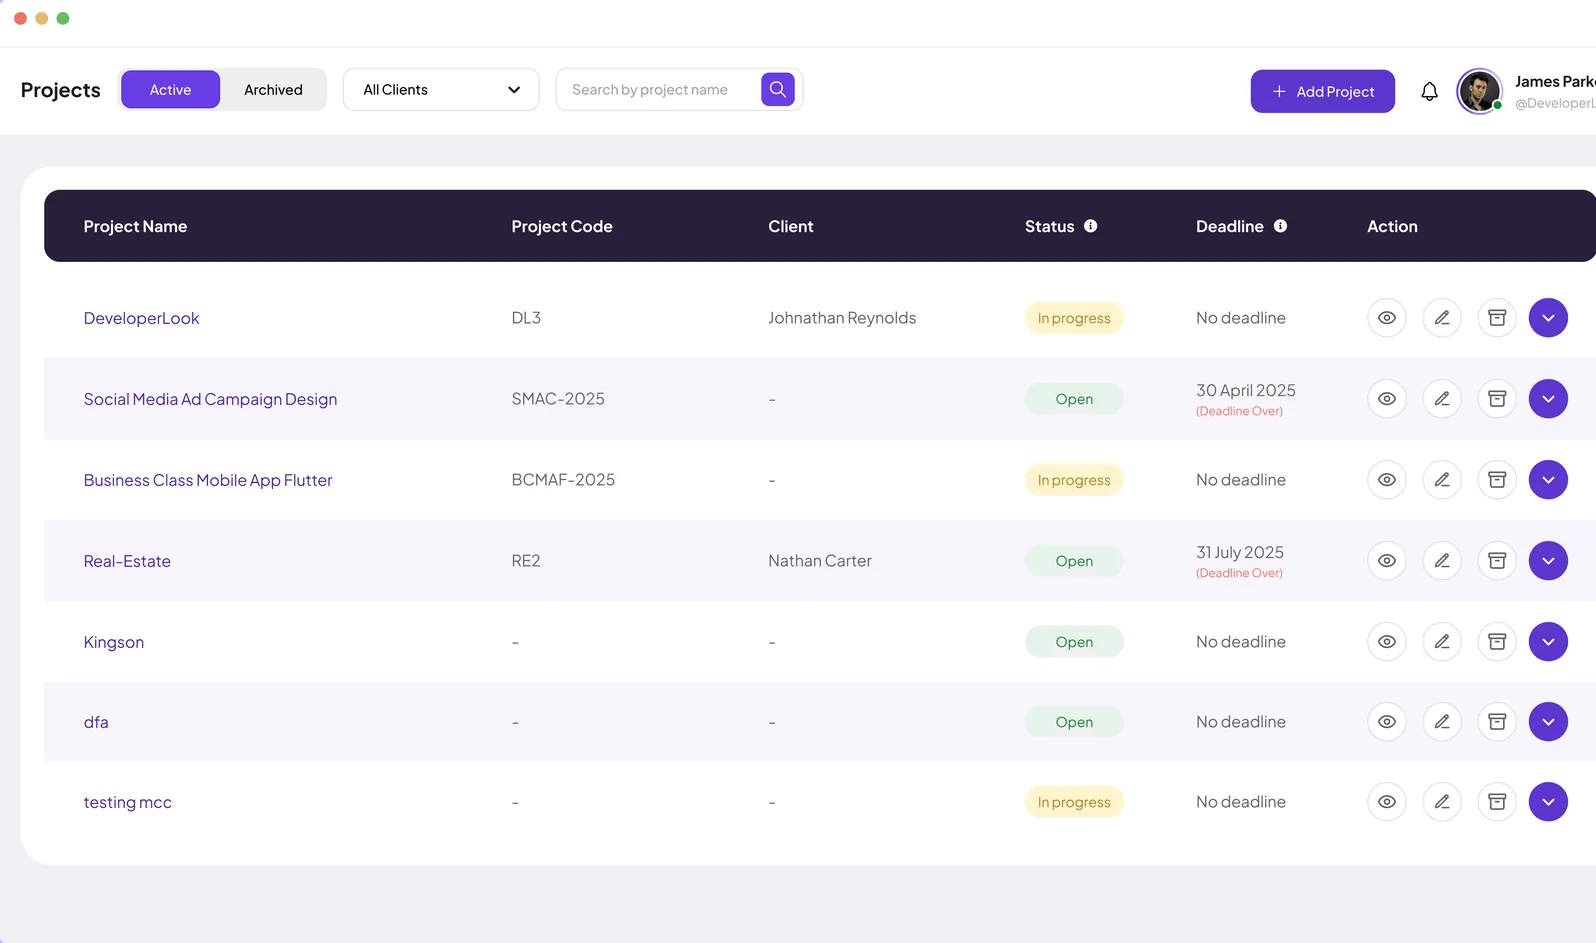1596x943 pixels.
Task: View the testing mcc project via eye icon
Action: [1387, 802]
